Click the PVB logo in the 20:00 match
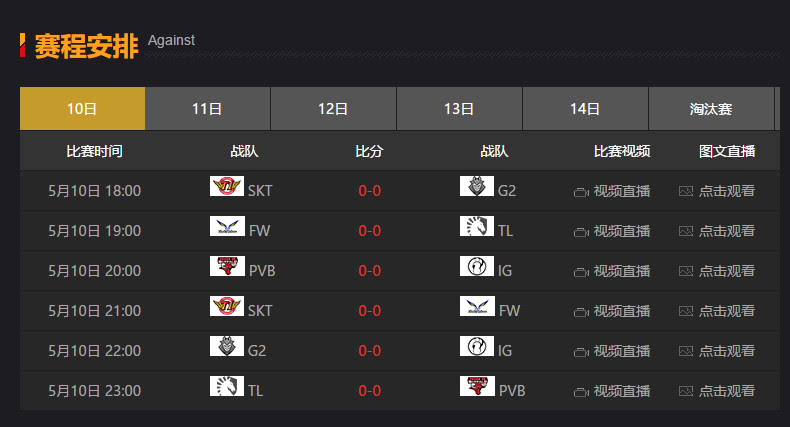The height and width of the screenshot is (427, 790). (227, 266)
